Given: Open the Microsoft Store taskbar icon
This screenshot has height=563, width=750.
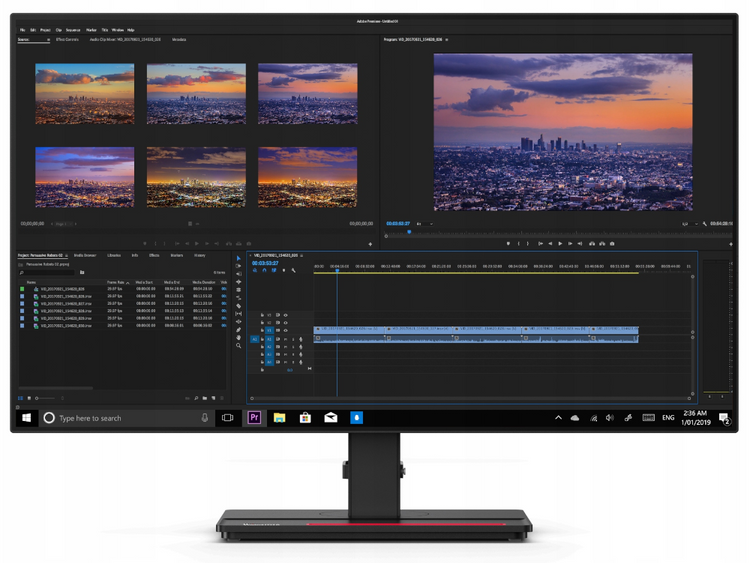Looking at the screenshot, I should click(x=305, y=417).
